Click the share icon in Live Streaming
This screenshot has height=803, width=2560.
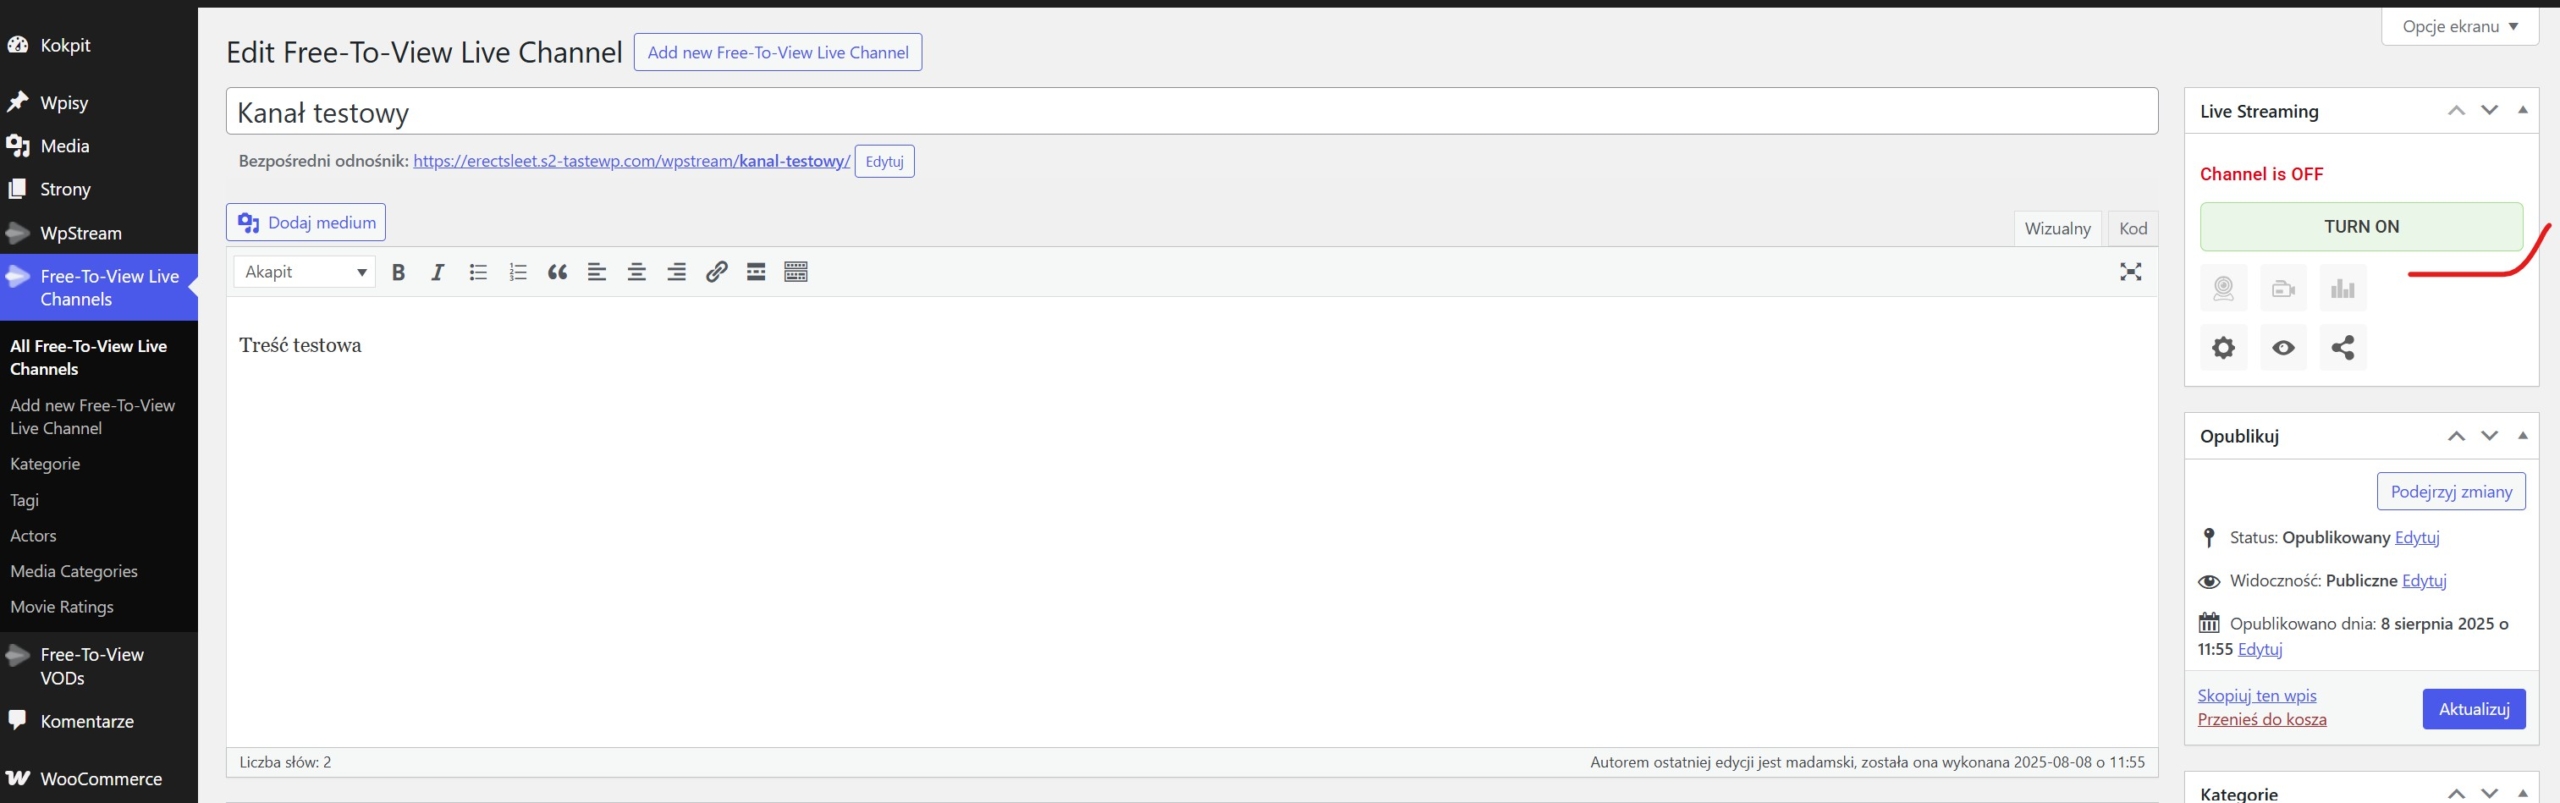[2342, 348]
